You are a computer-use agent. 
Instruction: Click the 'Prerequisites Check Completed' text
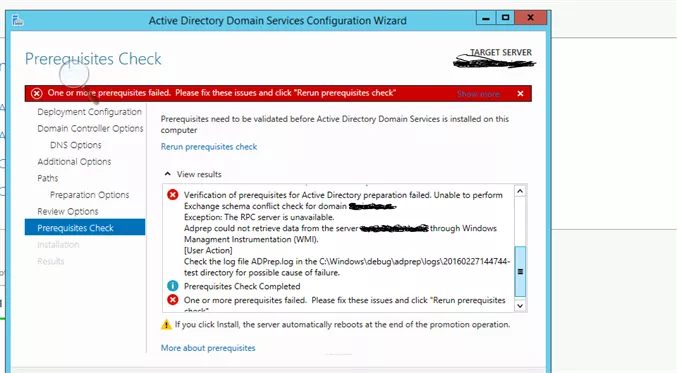tap(242, 286)
